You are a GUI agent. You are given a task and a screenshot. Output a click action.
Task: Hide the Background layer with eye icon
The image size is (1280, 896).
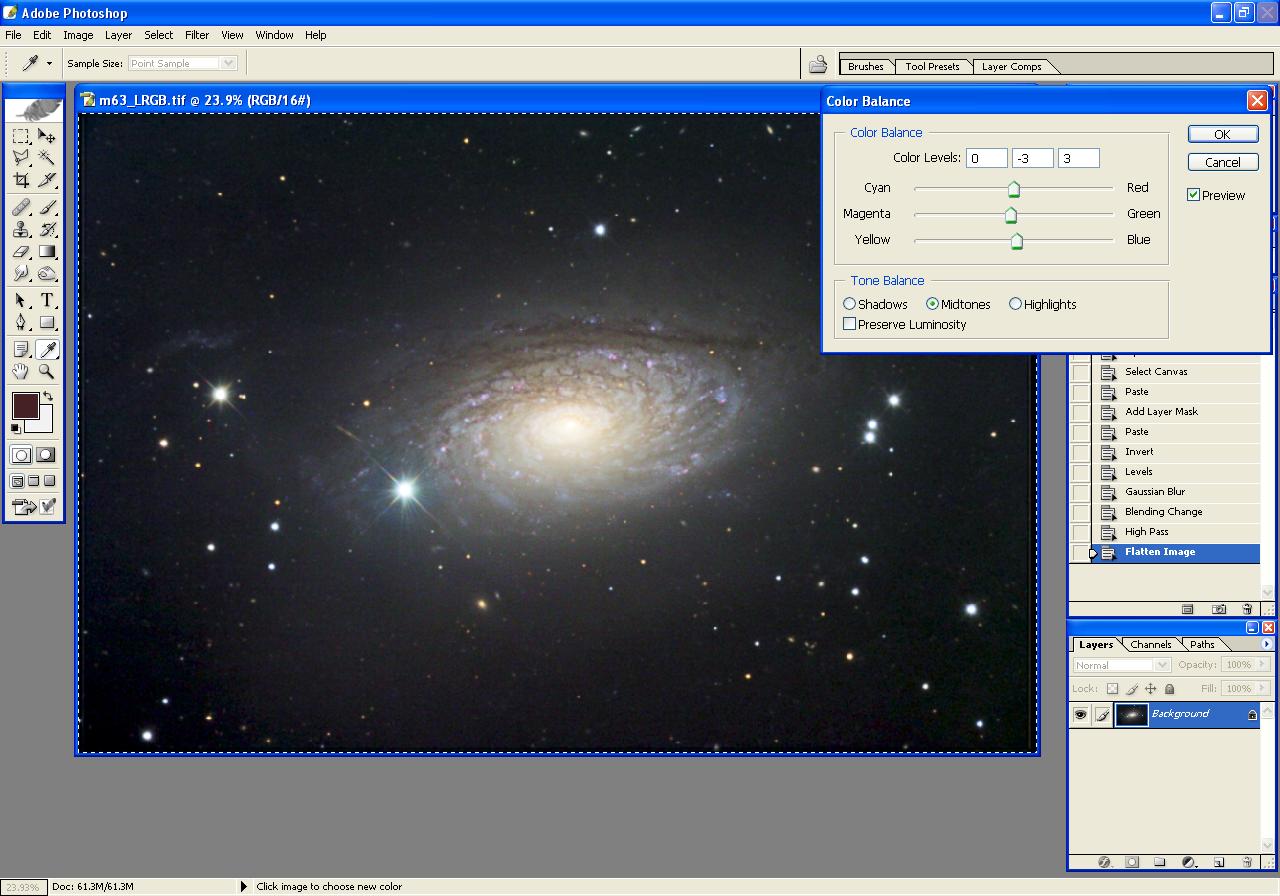point(1080,714)
